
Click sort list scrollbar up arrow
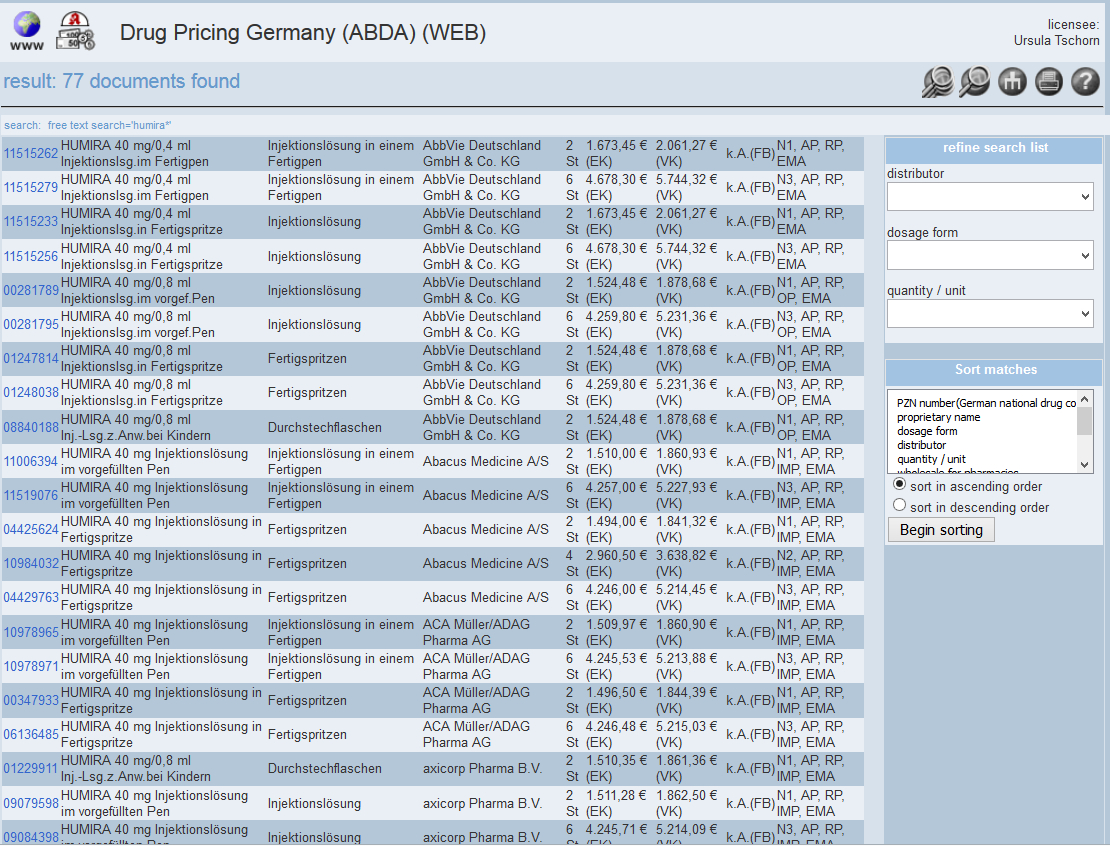coord(1085,399)
